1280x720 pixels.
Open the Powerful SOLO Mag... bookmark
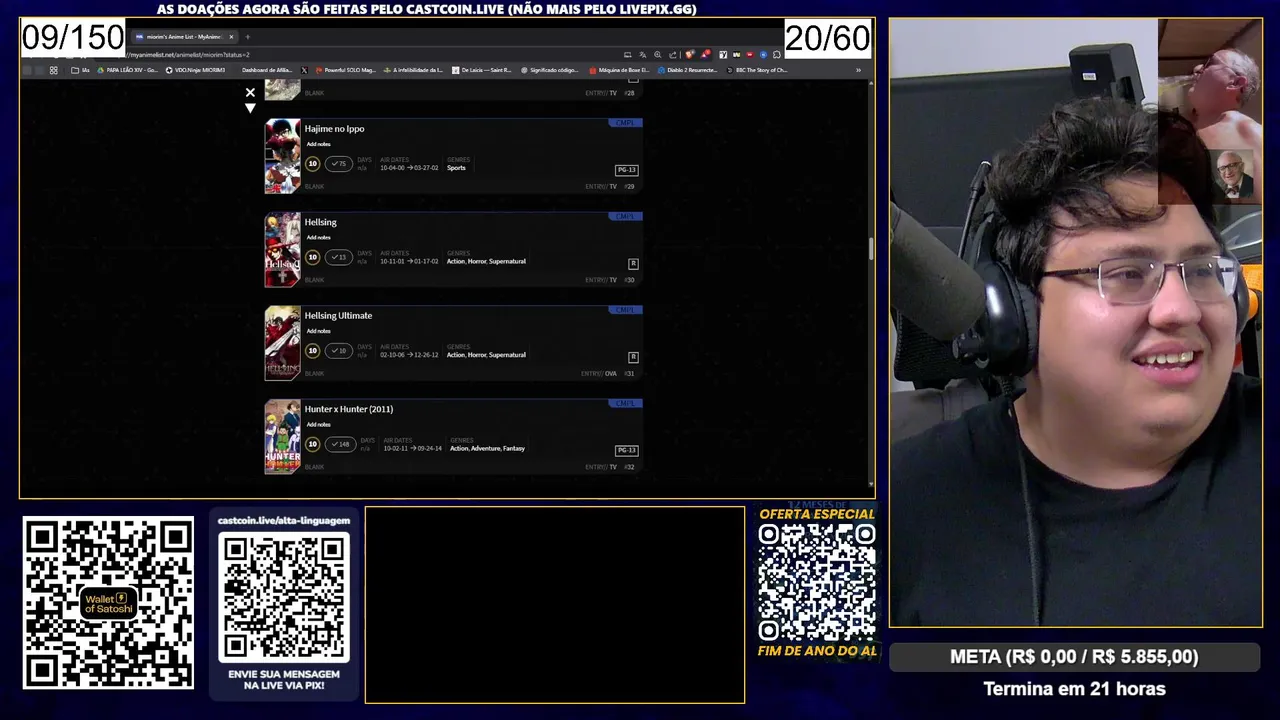(345, 70)
